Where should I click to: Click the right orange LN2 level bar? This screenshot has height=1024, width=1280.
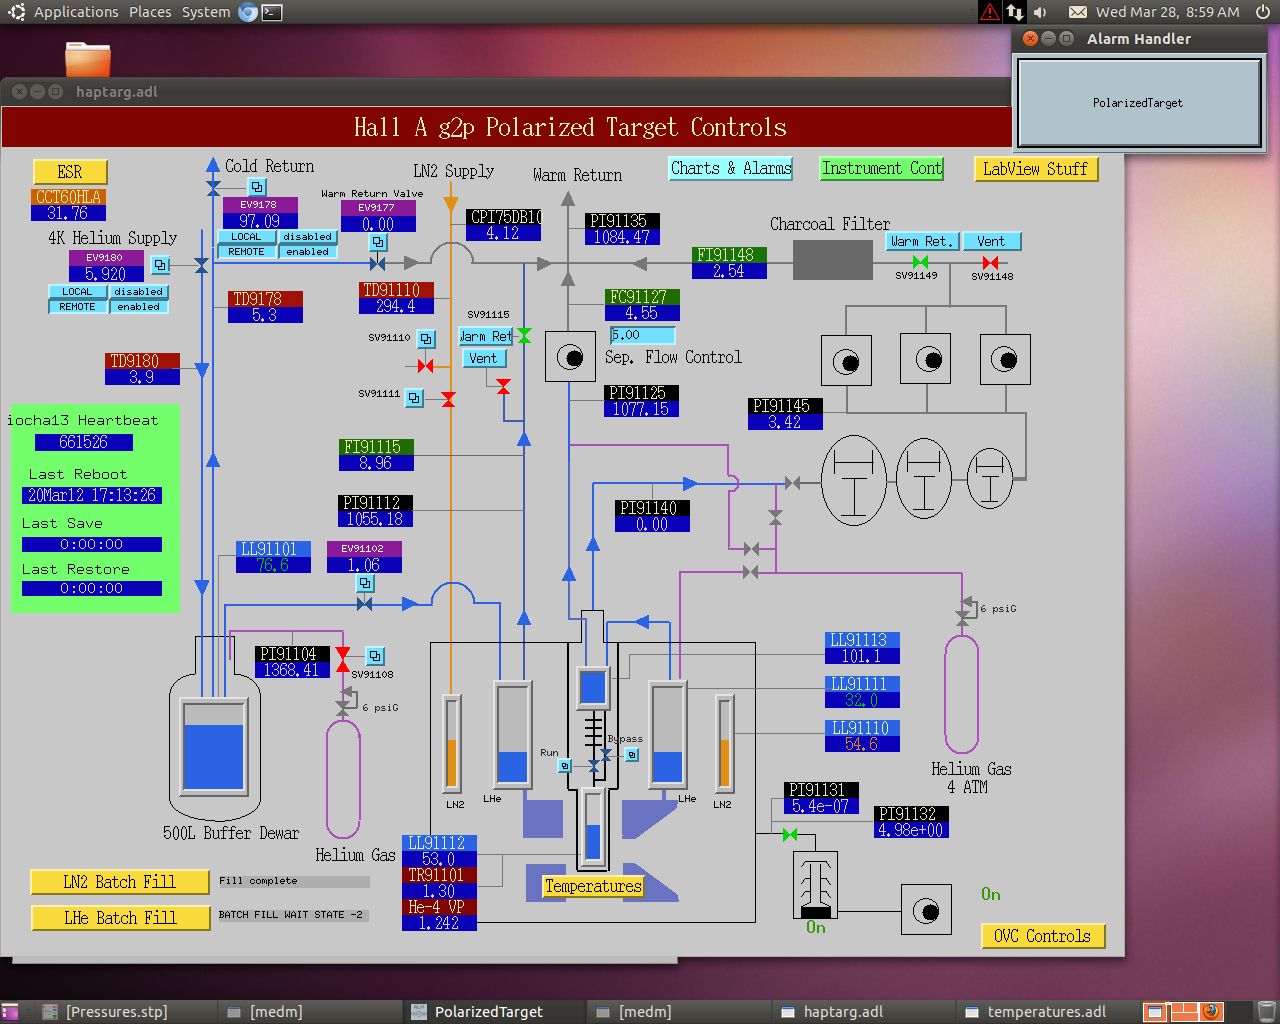tap(724, 742)
